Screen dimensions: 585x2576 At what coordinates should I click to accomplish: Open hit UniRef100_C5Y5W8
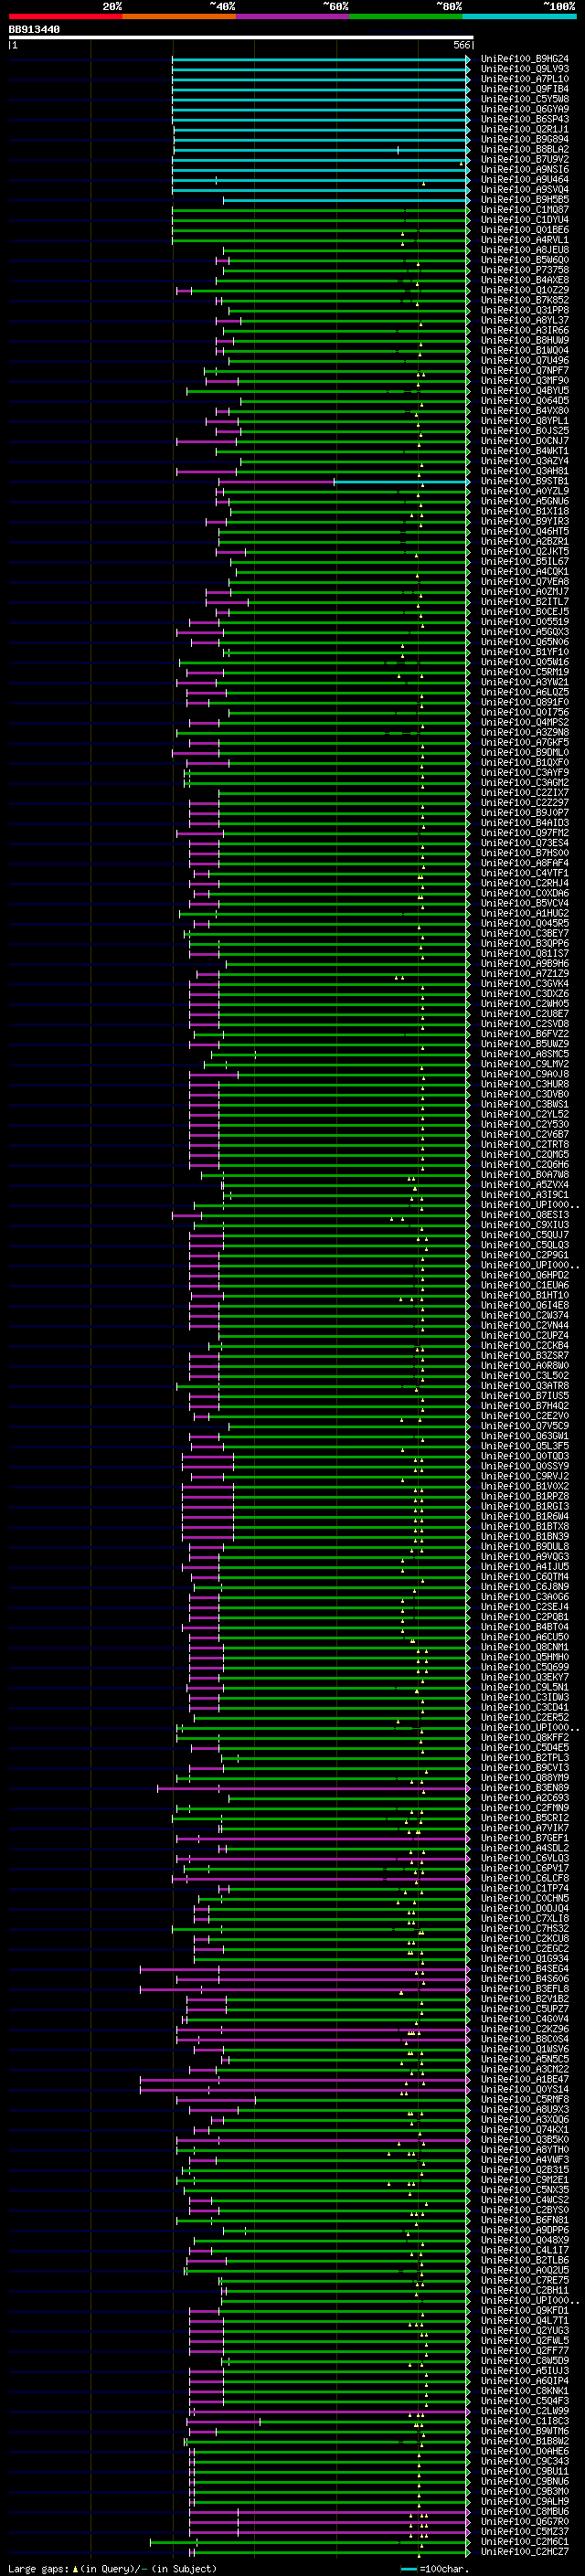tap(524, 99)
